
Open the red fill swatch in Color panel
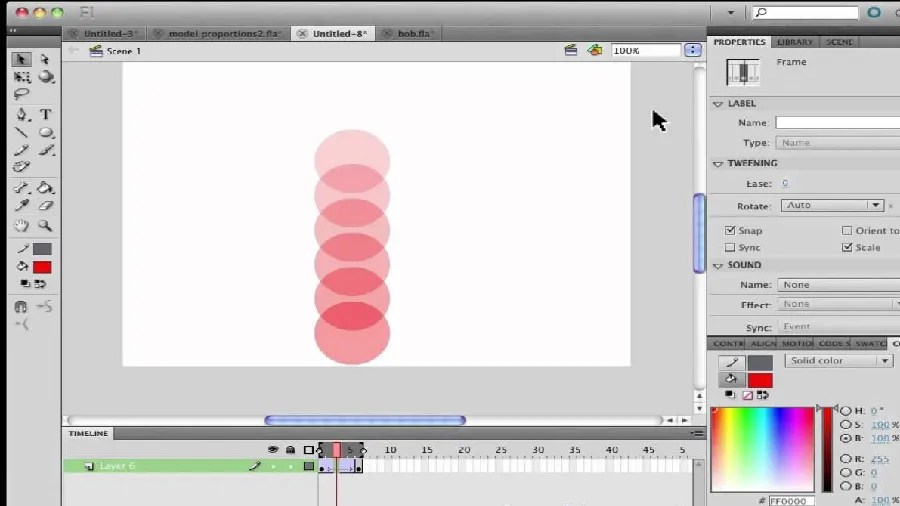click(760, 380)
